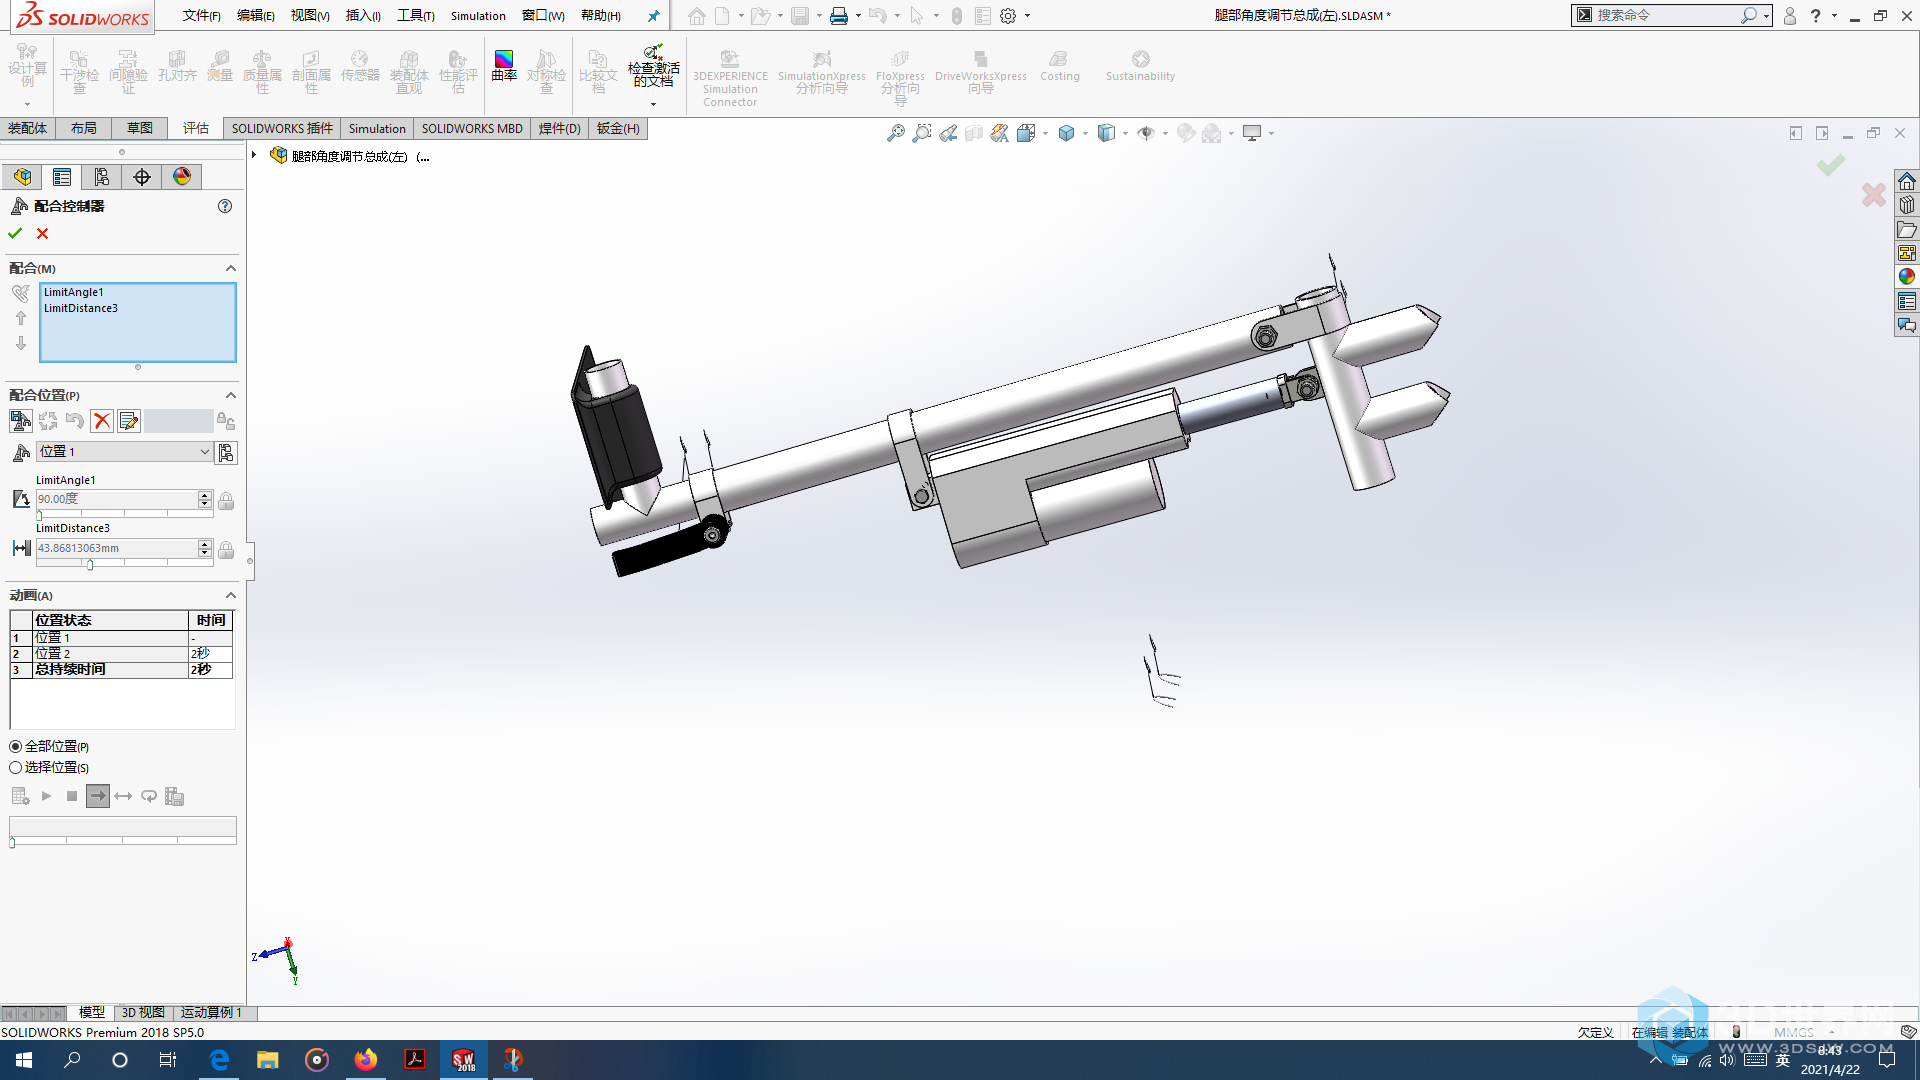The height and width of the screenshot is (1080, 1920).
Task: Click the options gear icon
Action: point(1008,16)
